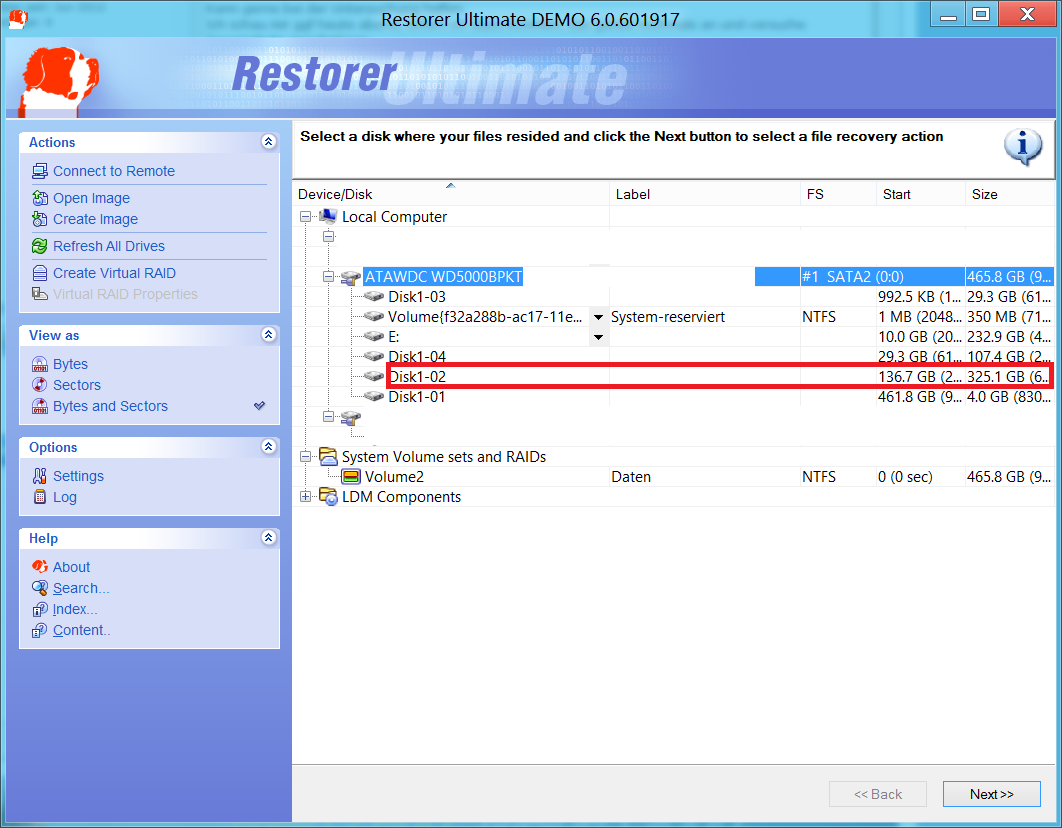Choose Create Image action

point(95,219)
